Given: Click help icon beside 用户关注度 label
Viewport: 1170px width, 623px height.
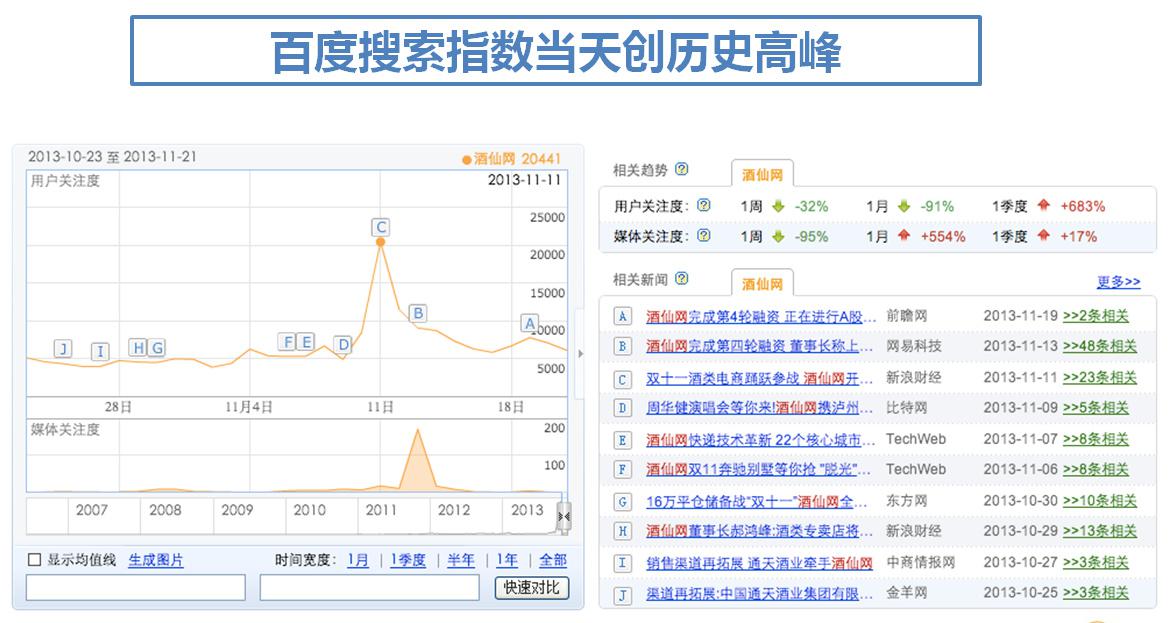Looking at the screenshot, I should point(703,206).
